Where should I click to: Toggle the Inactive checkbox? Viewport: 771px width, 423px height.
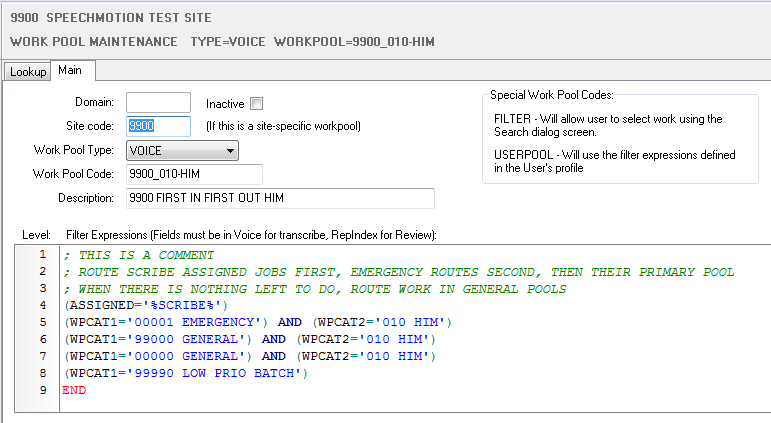(x=257, y=103)
